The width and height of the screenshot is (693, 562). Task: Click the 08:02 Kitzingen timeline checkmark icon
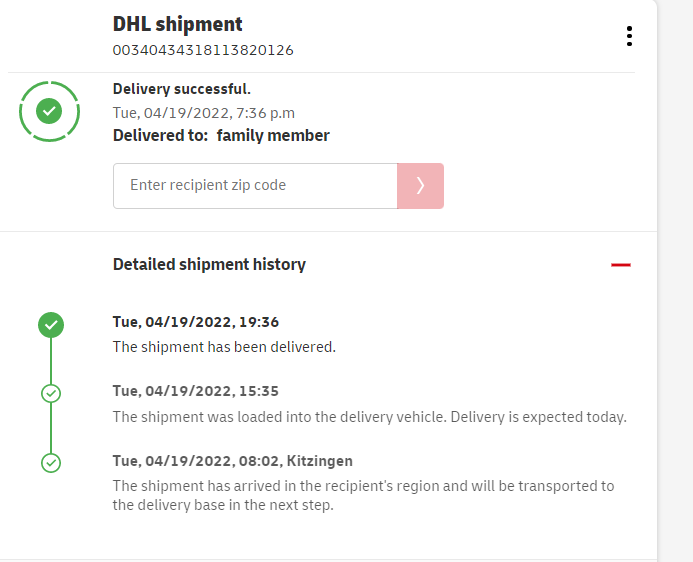point(51,463)
